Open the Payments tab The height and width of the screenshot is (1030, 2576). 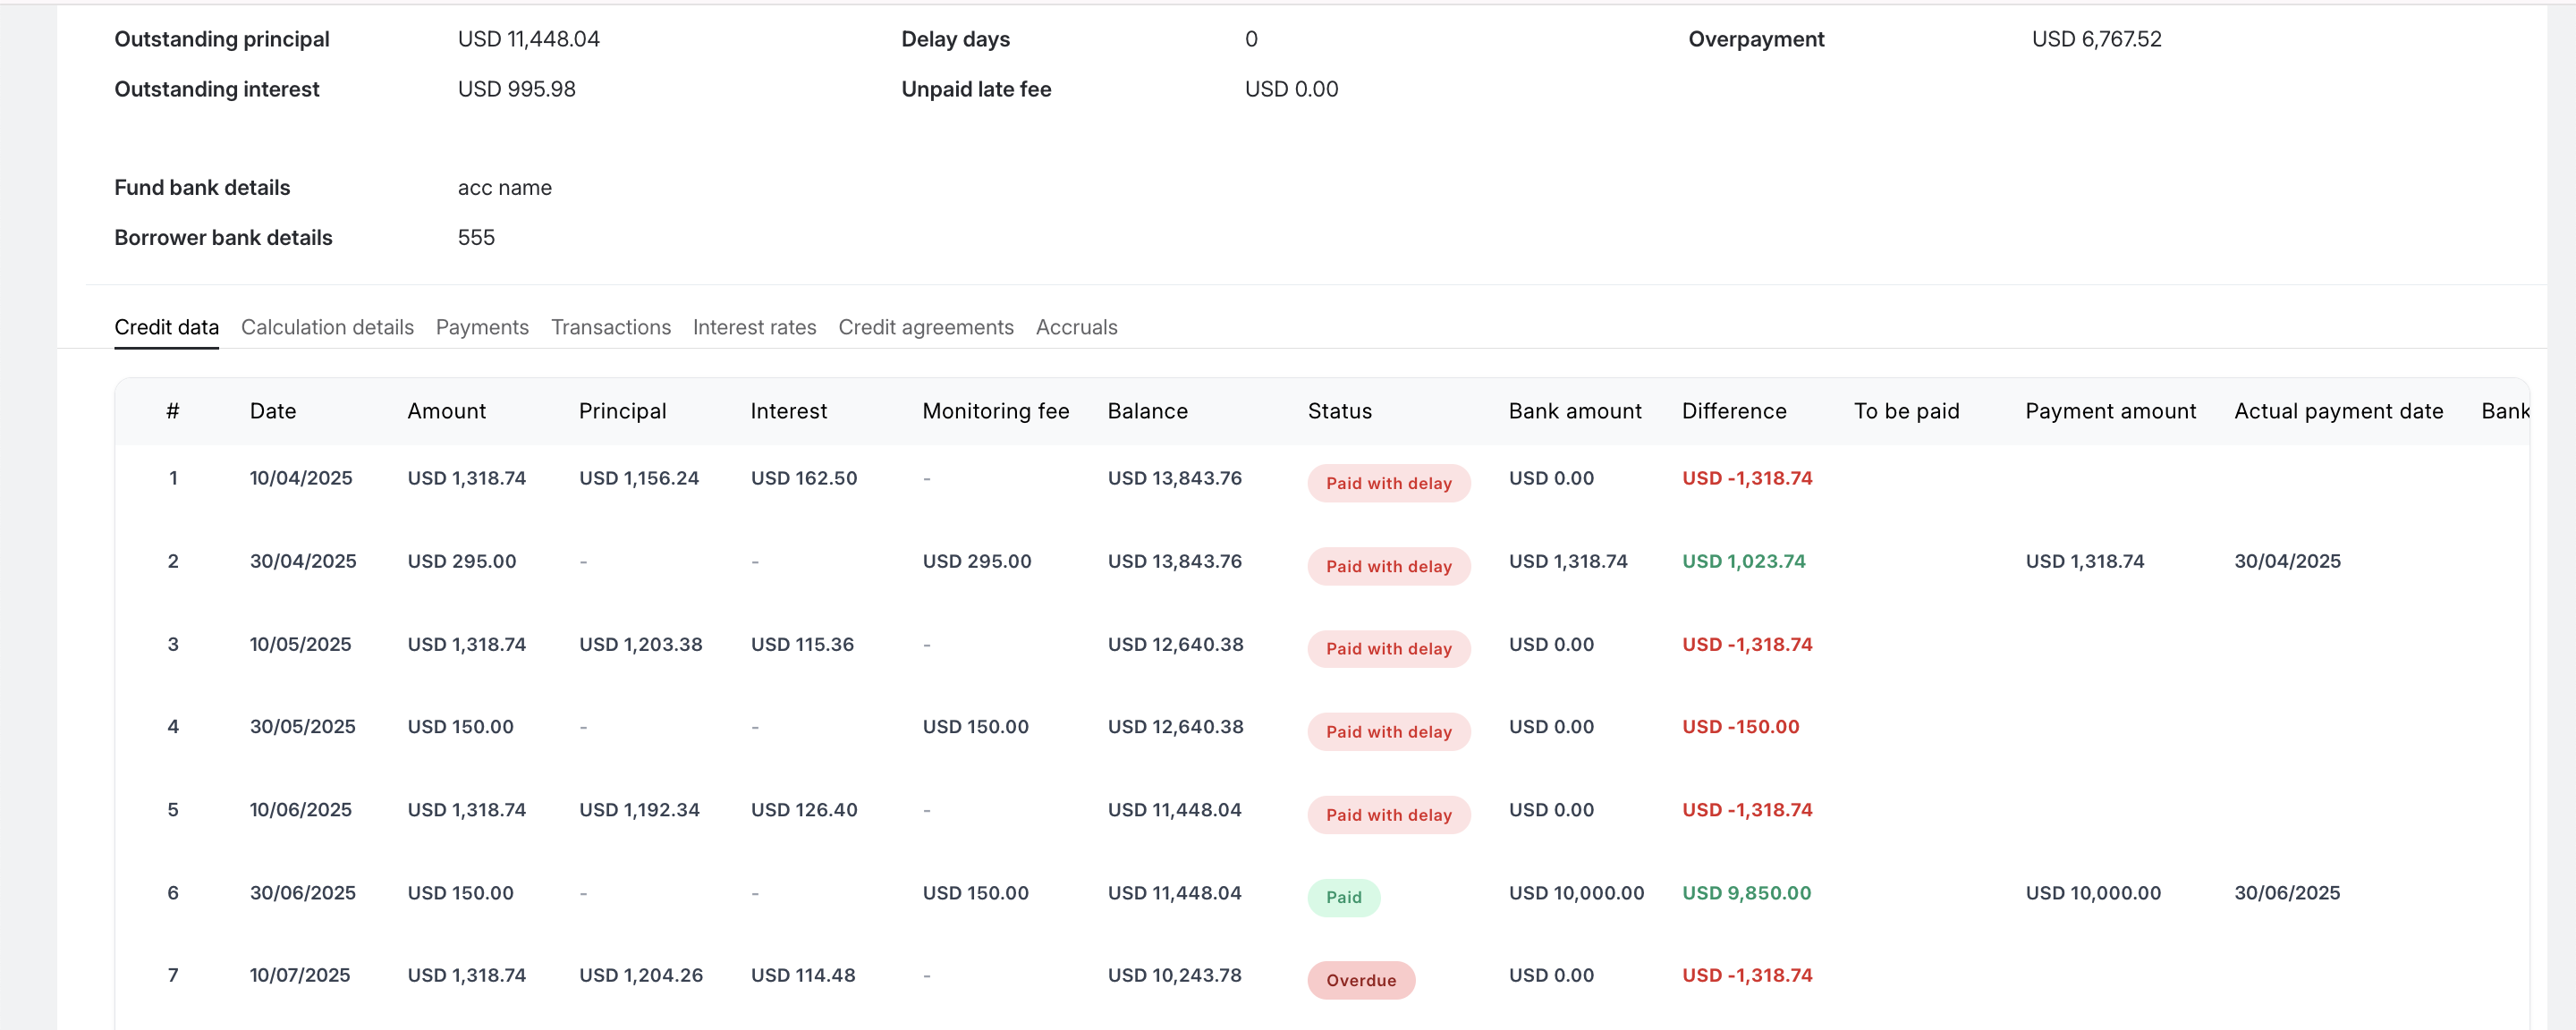pos(482,327)
